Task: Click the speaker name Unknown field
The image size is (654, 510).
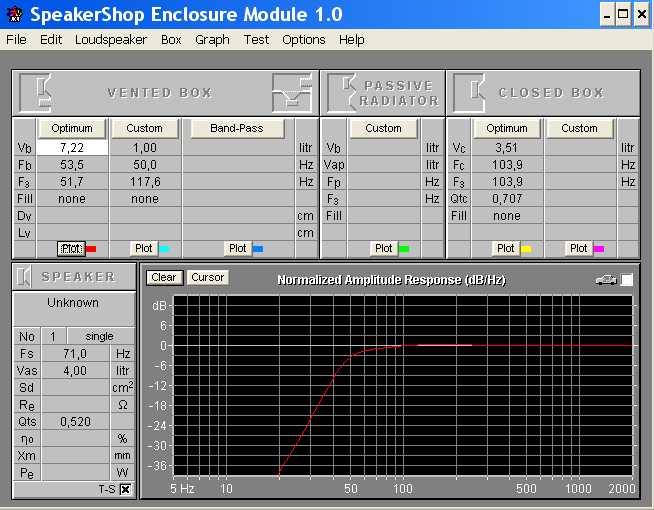Action: click(73, 309)
